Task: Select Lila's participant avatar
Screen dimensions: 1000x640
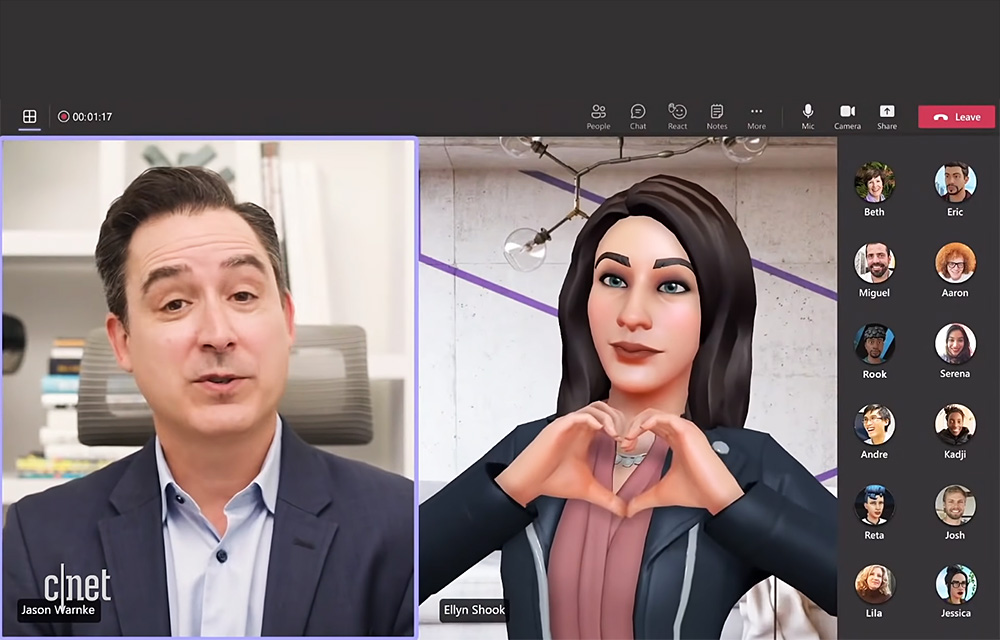Action: [x=874, y=583]
